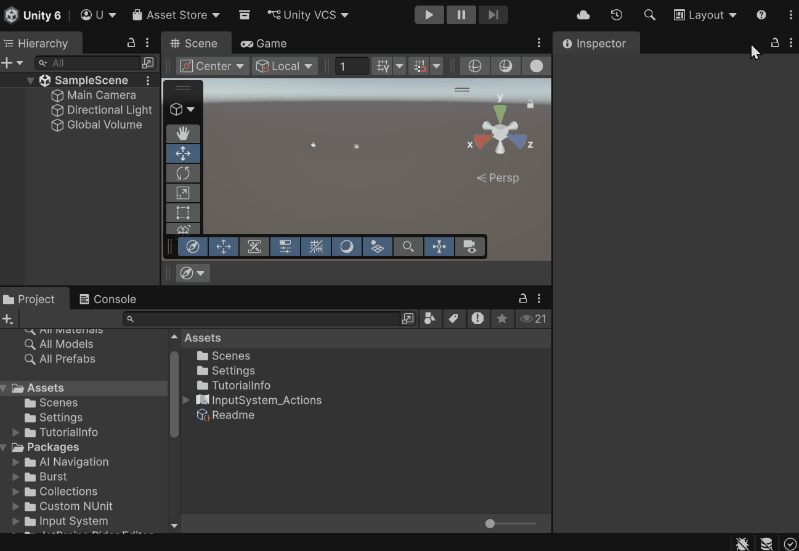Click the asset icon size slider
This screenshot has height=551, width=799.
(x=490, y=523)
